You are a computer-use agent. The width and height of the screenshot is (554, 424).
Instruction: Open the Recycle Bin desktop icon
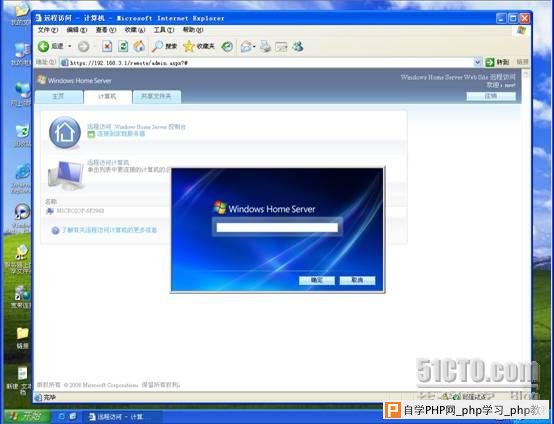(22, 135)
